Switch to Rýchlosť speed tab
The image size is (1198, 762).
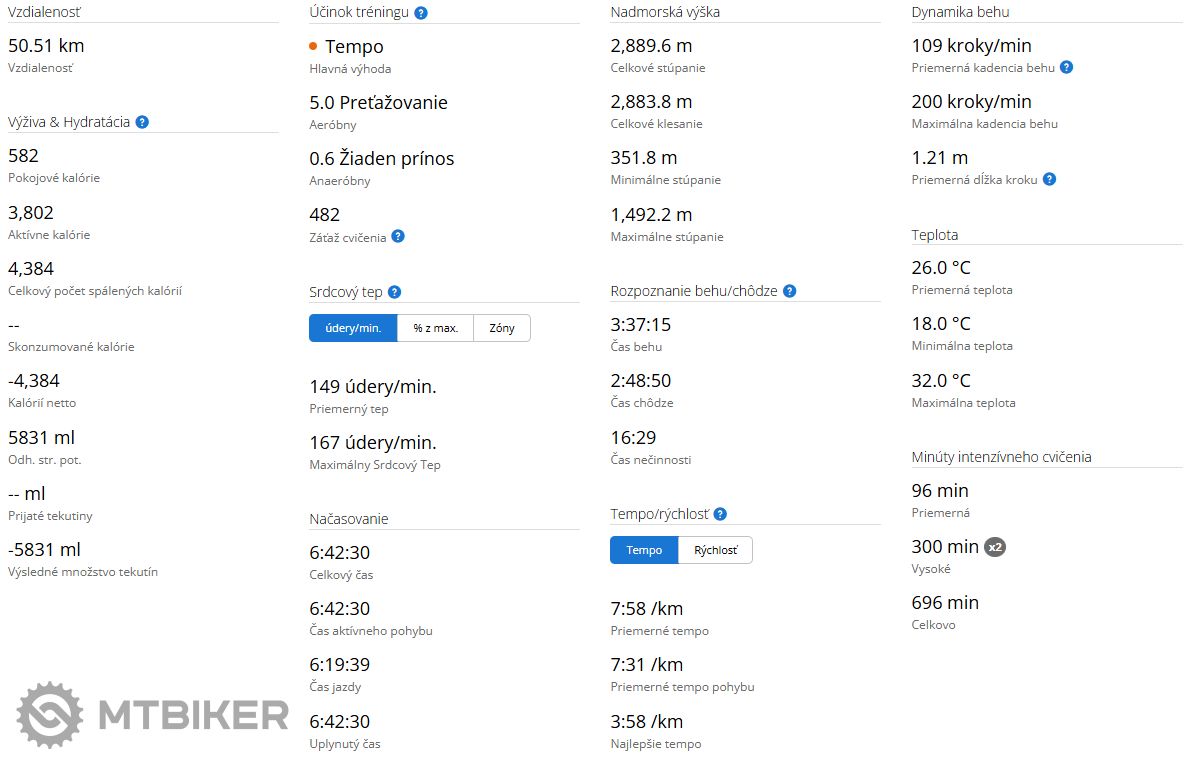(x=715, y=550)
